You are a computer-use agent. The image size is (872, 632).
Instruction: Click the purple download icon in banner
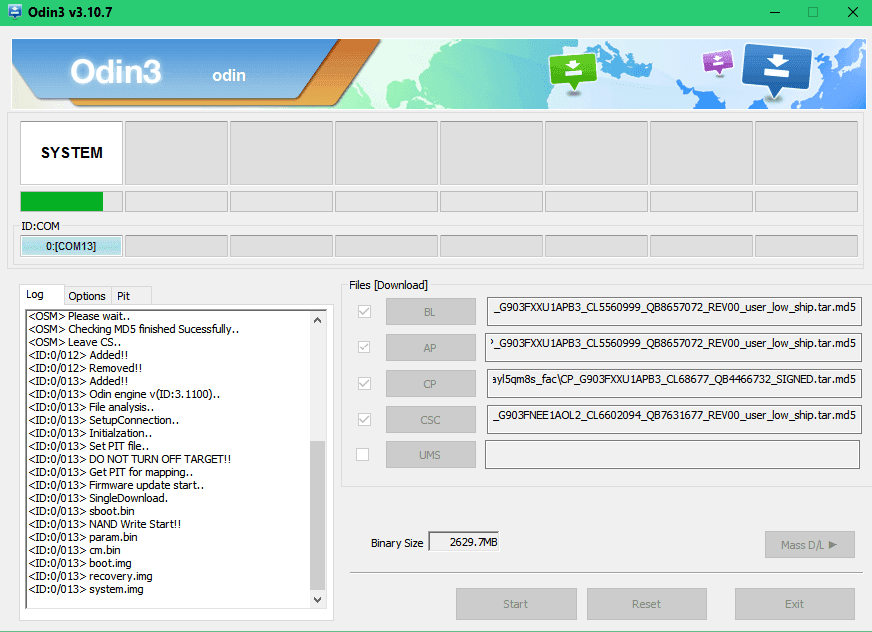[718, 62]
